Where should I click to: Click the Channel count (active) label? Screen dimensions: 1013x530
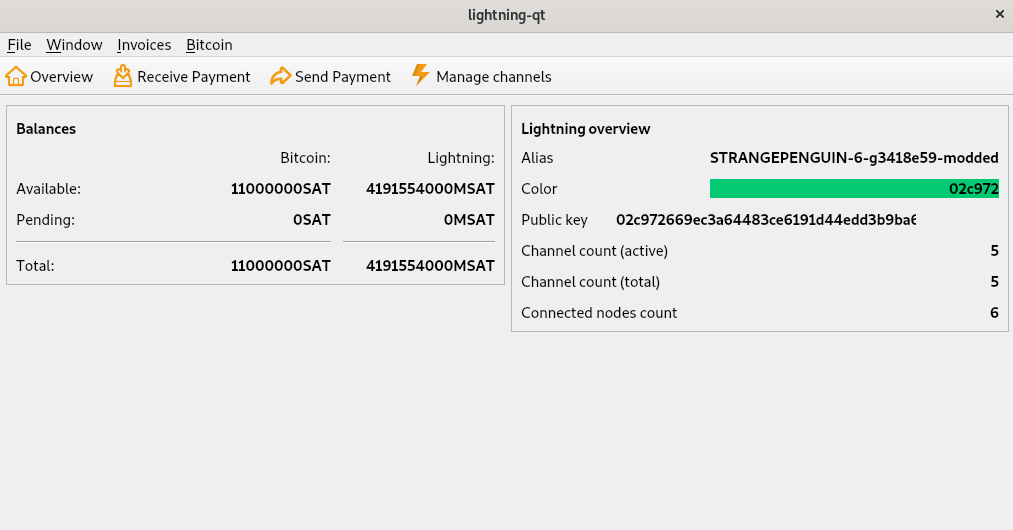594,251
